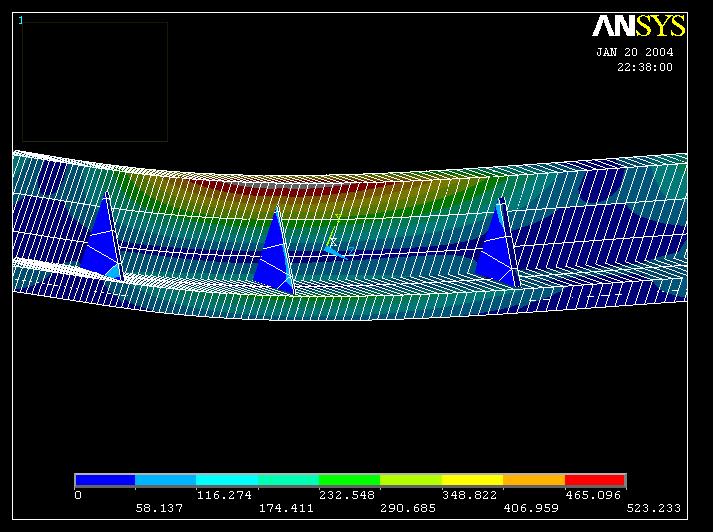Click the legend value 0

[x=78, y=495]
